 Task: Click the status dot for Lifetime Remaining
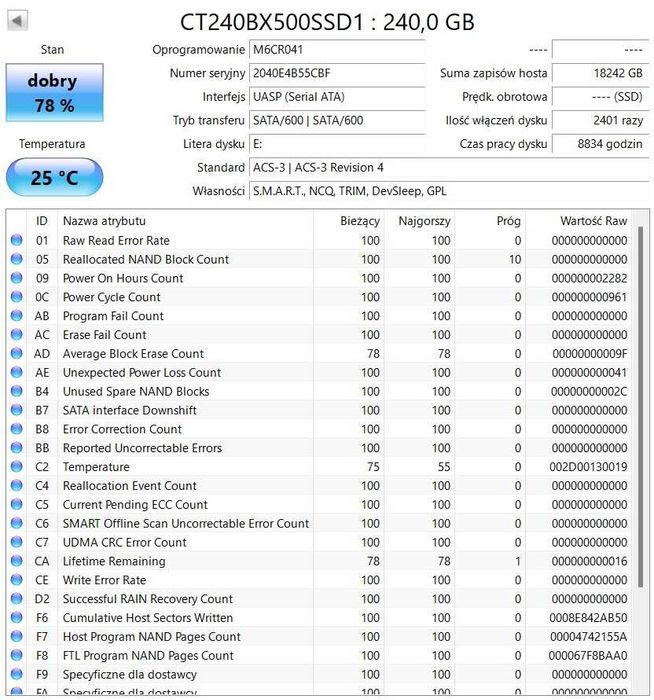tap(17, 561)
